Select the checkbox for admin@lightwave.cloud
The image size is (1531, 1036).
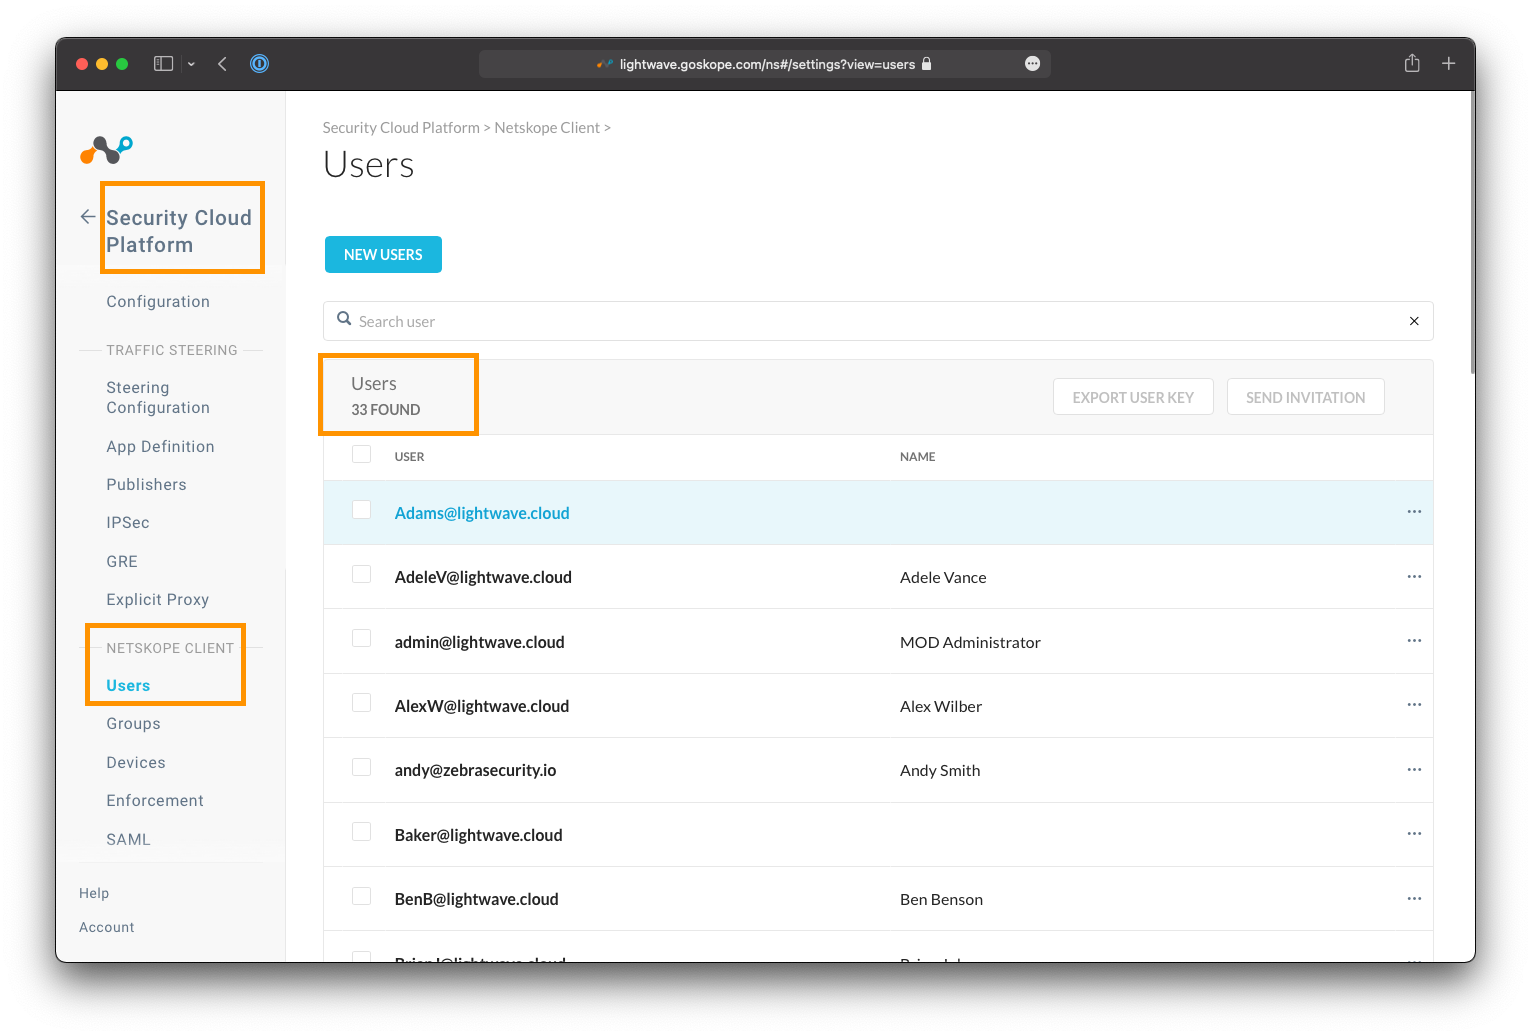(x=362, y=639)
